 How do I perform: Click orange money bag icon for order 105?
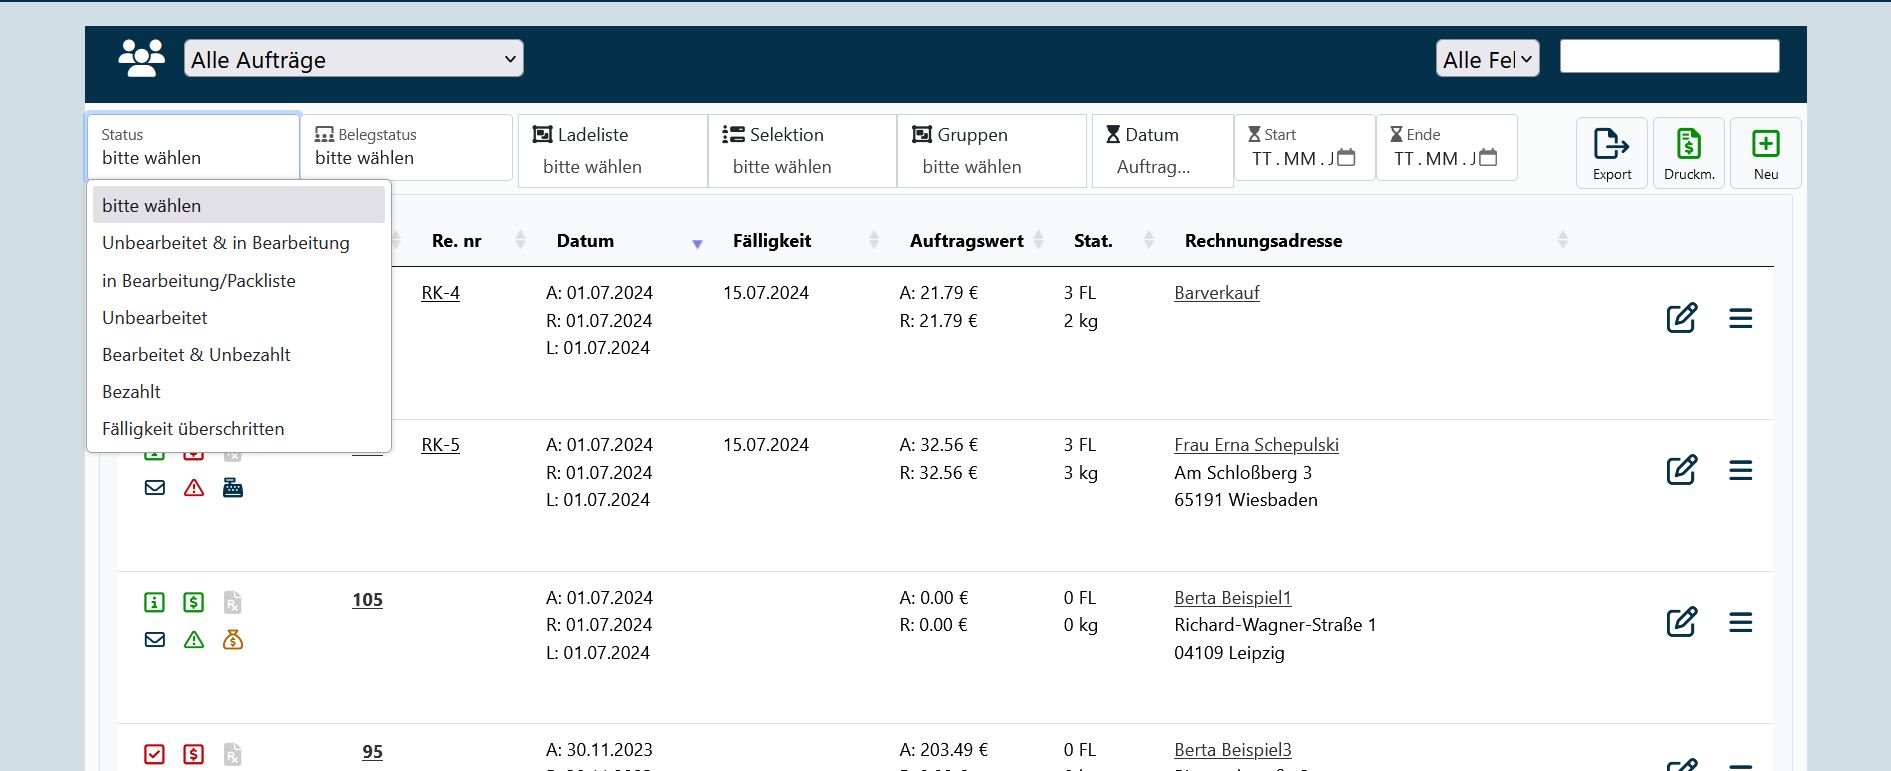[x=232, y=640]
